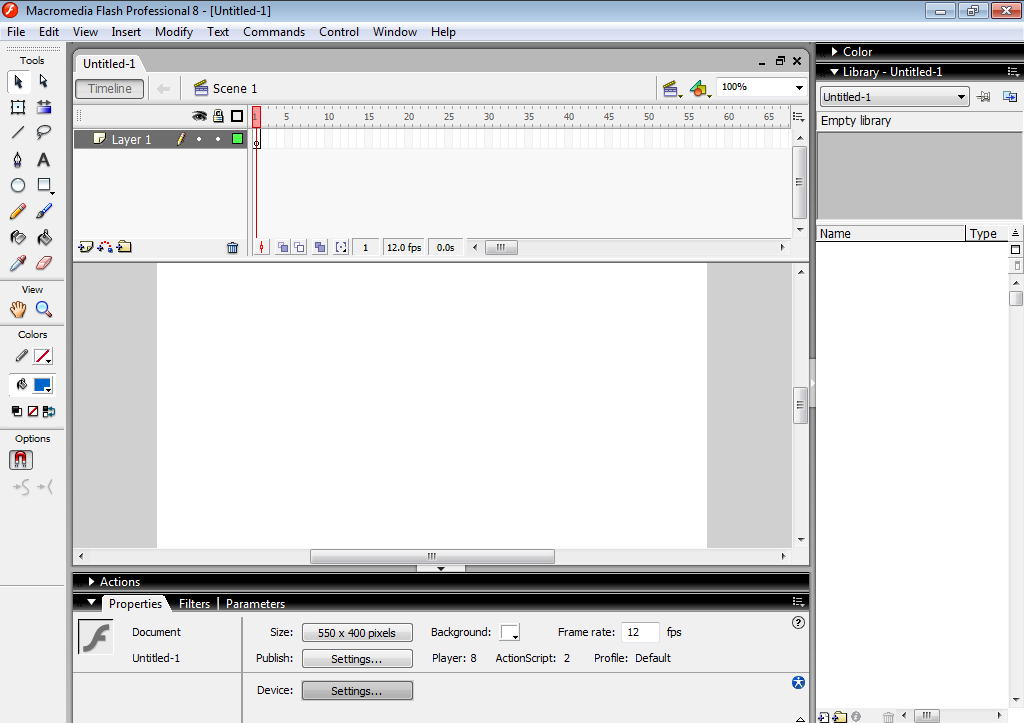This screenshot has height=723, width=1024.
Task: Select the Ink Bottle tool
Action: click(18, 237)
